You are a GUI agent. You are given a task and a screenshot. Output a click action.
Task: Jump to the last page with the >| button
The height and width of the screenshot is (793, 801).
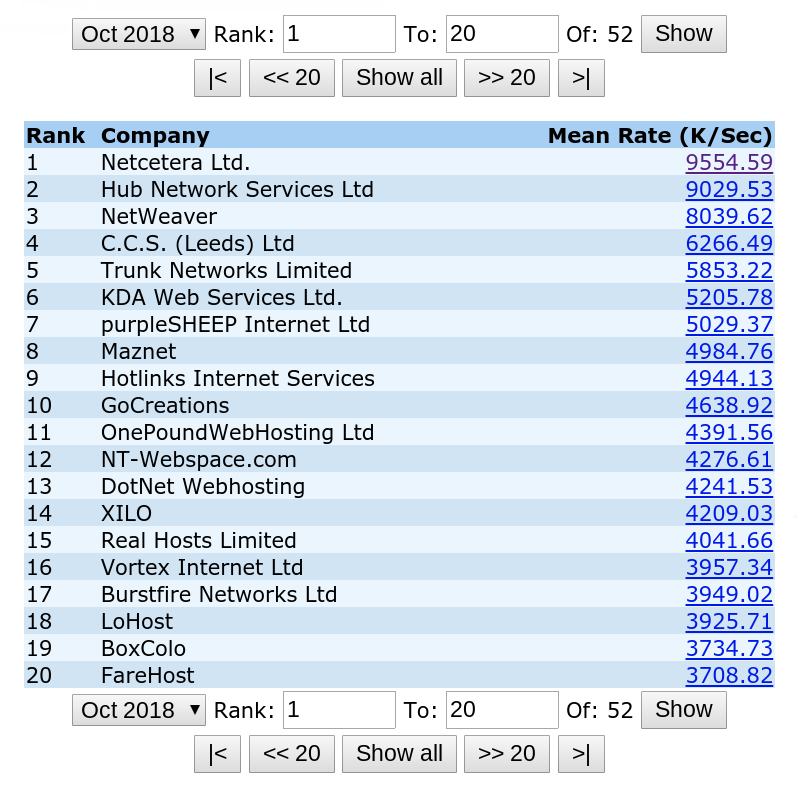(581, 77)
